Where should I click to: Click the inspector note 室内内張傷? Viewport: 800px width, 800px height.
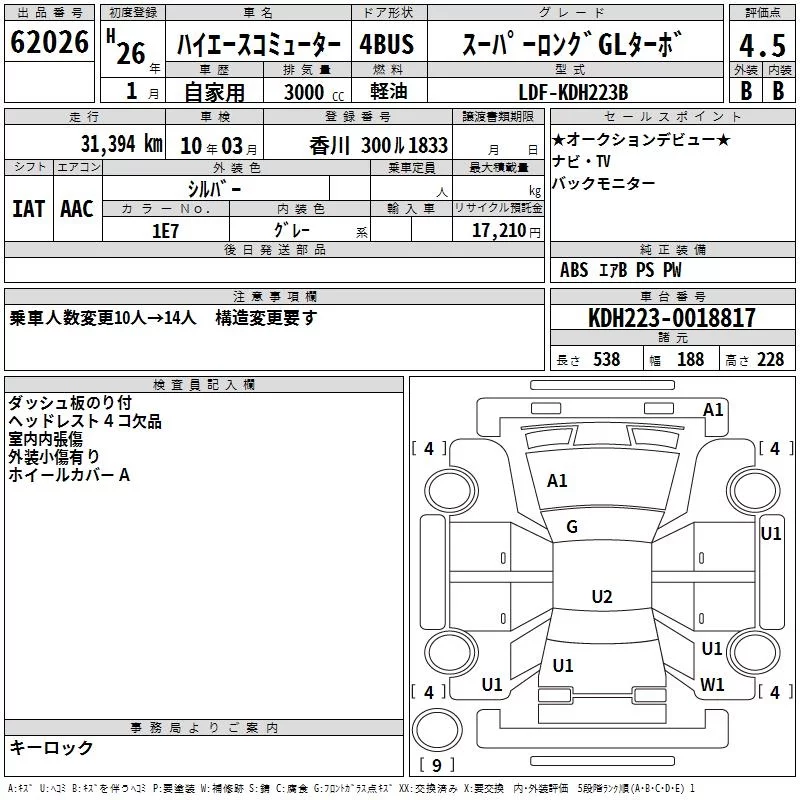click(45, 439)
